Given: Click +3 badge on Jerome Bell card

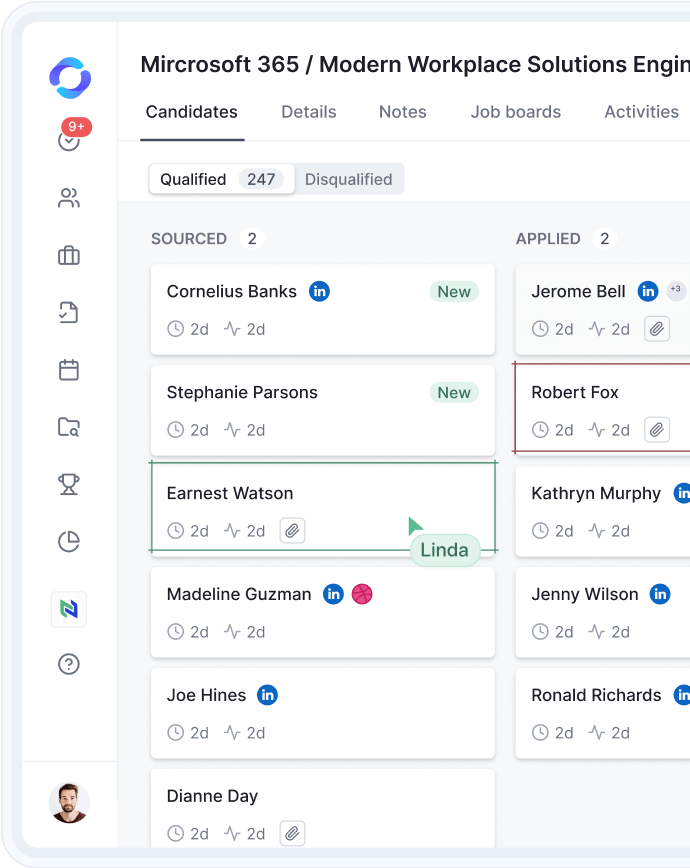Looking at the screenshot, I should coord(676,290).
